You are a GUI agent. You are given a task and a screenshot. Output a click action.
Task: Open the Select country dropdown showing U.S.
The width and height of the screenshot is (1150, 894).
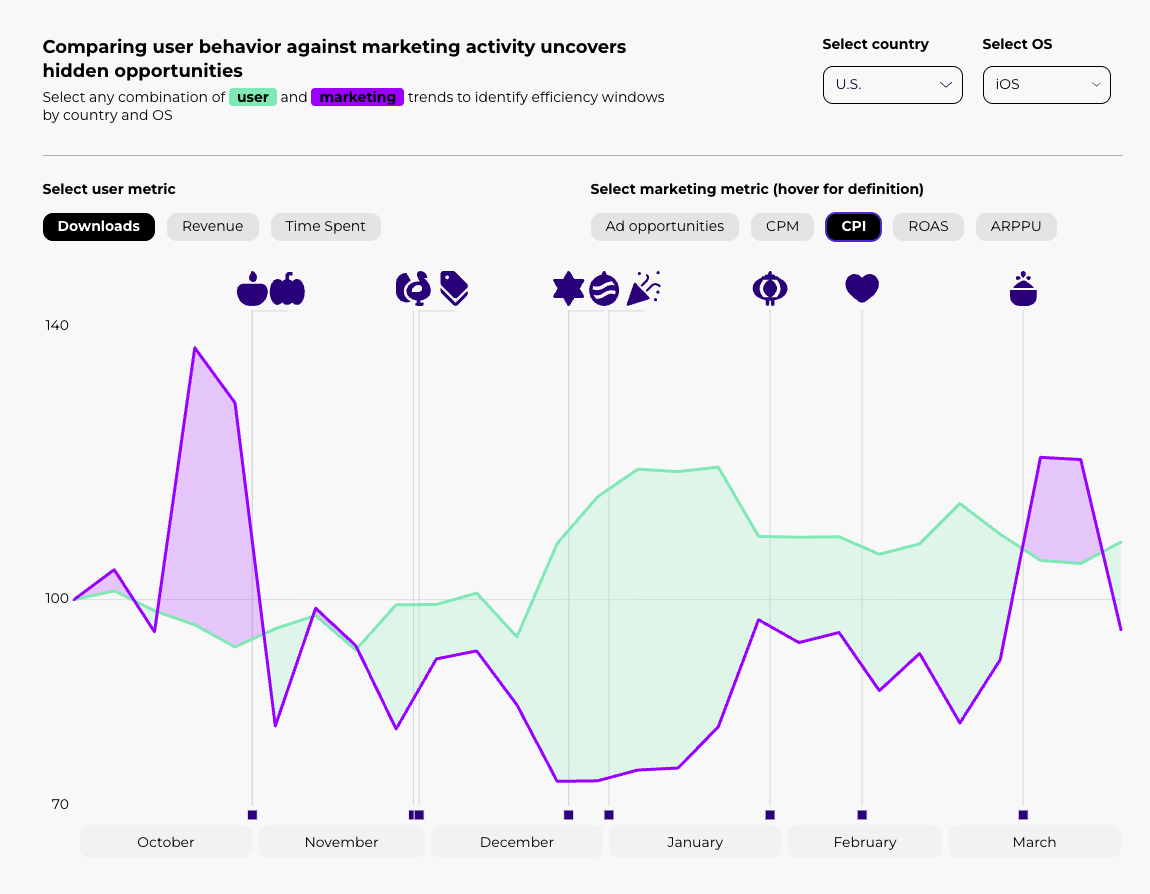point(892,85)
